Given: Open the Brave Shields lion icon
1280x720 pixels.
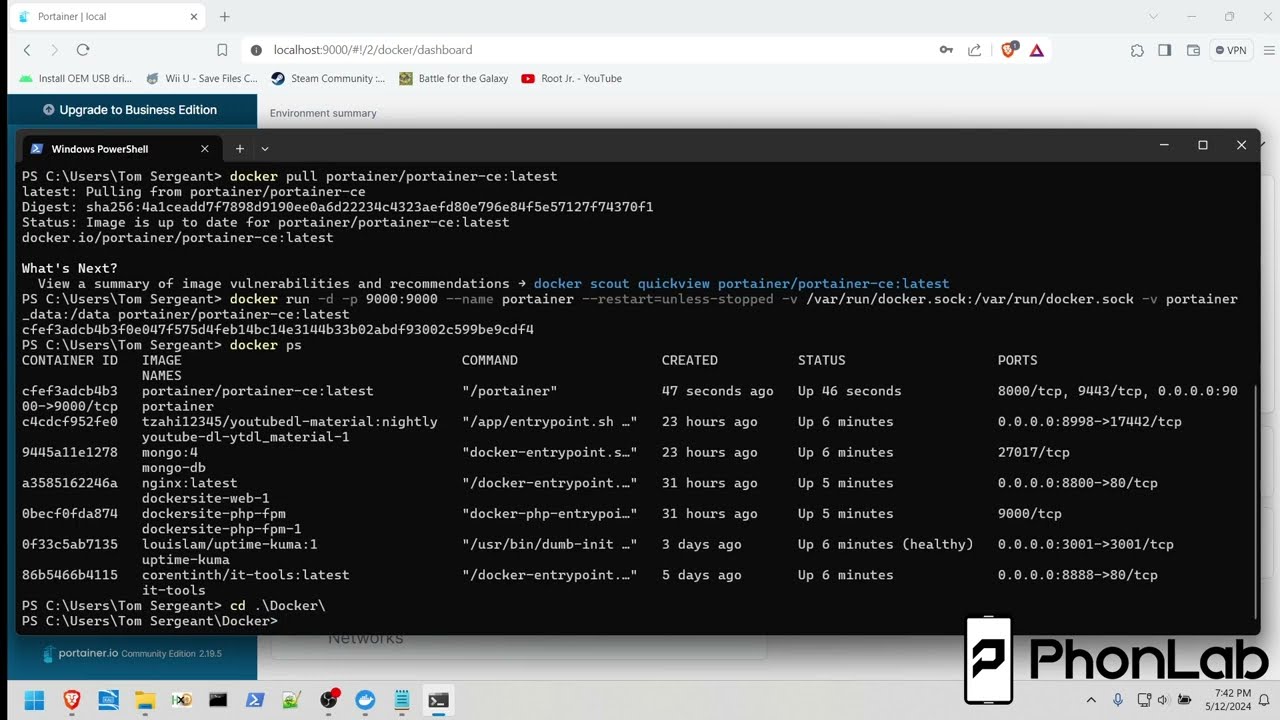Looking at the screenshot, I should tap(1008, 49).
